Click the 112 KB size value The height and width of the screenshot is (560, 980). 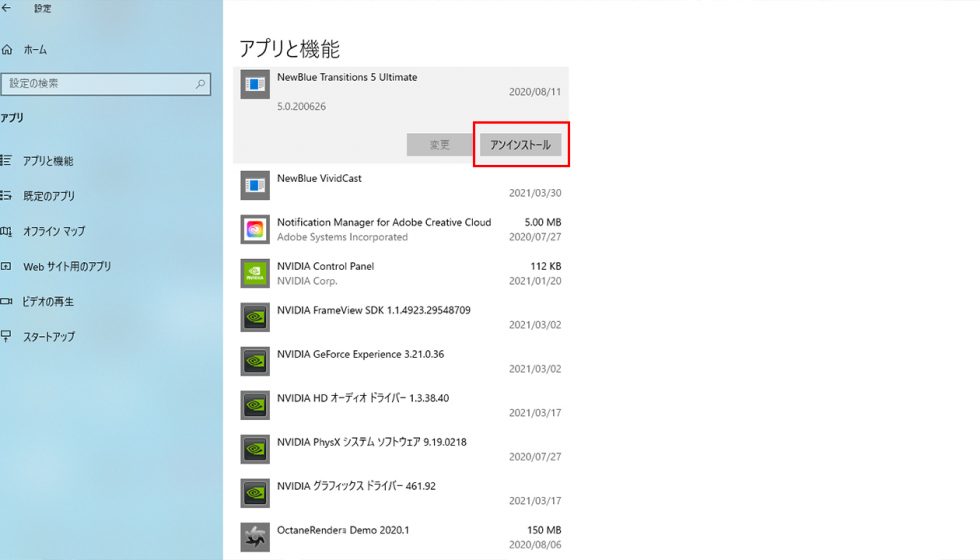point(546,266)
